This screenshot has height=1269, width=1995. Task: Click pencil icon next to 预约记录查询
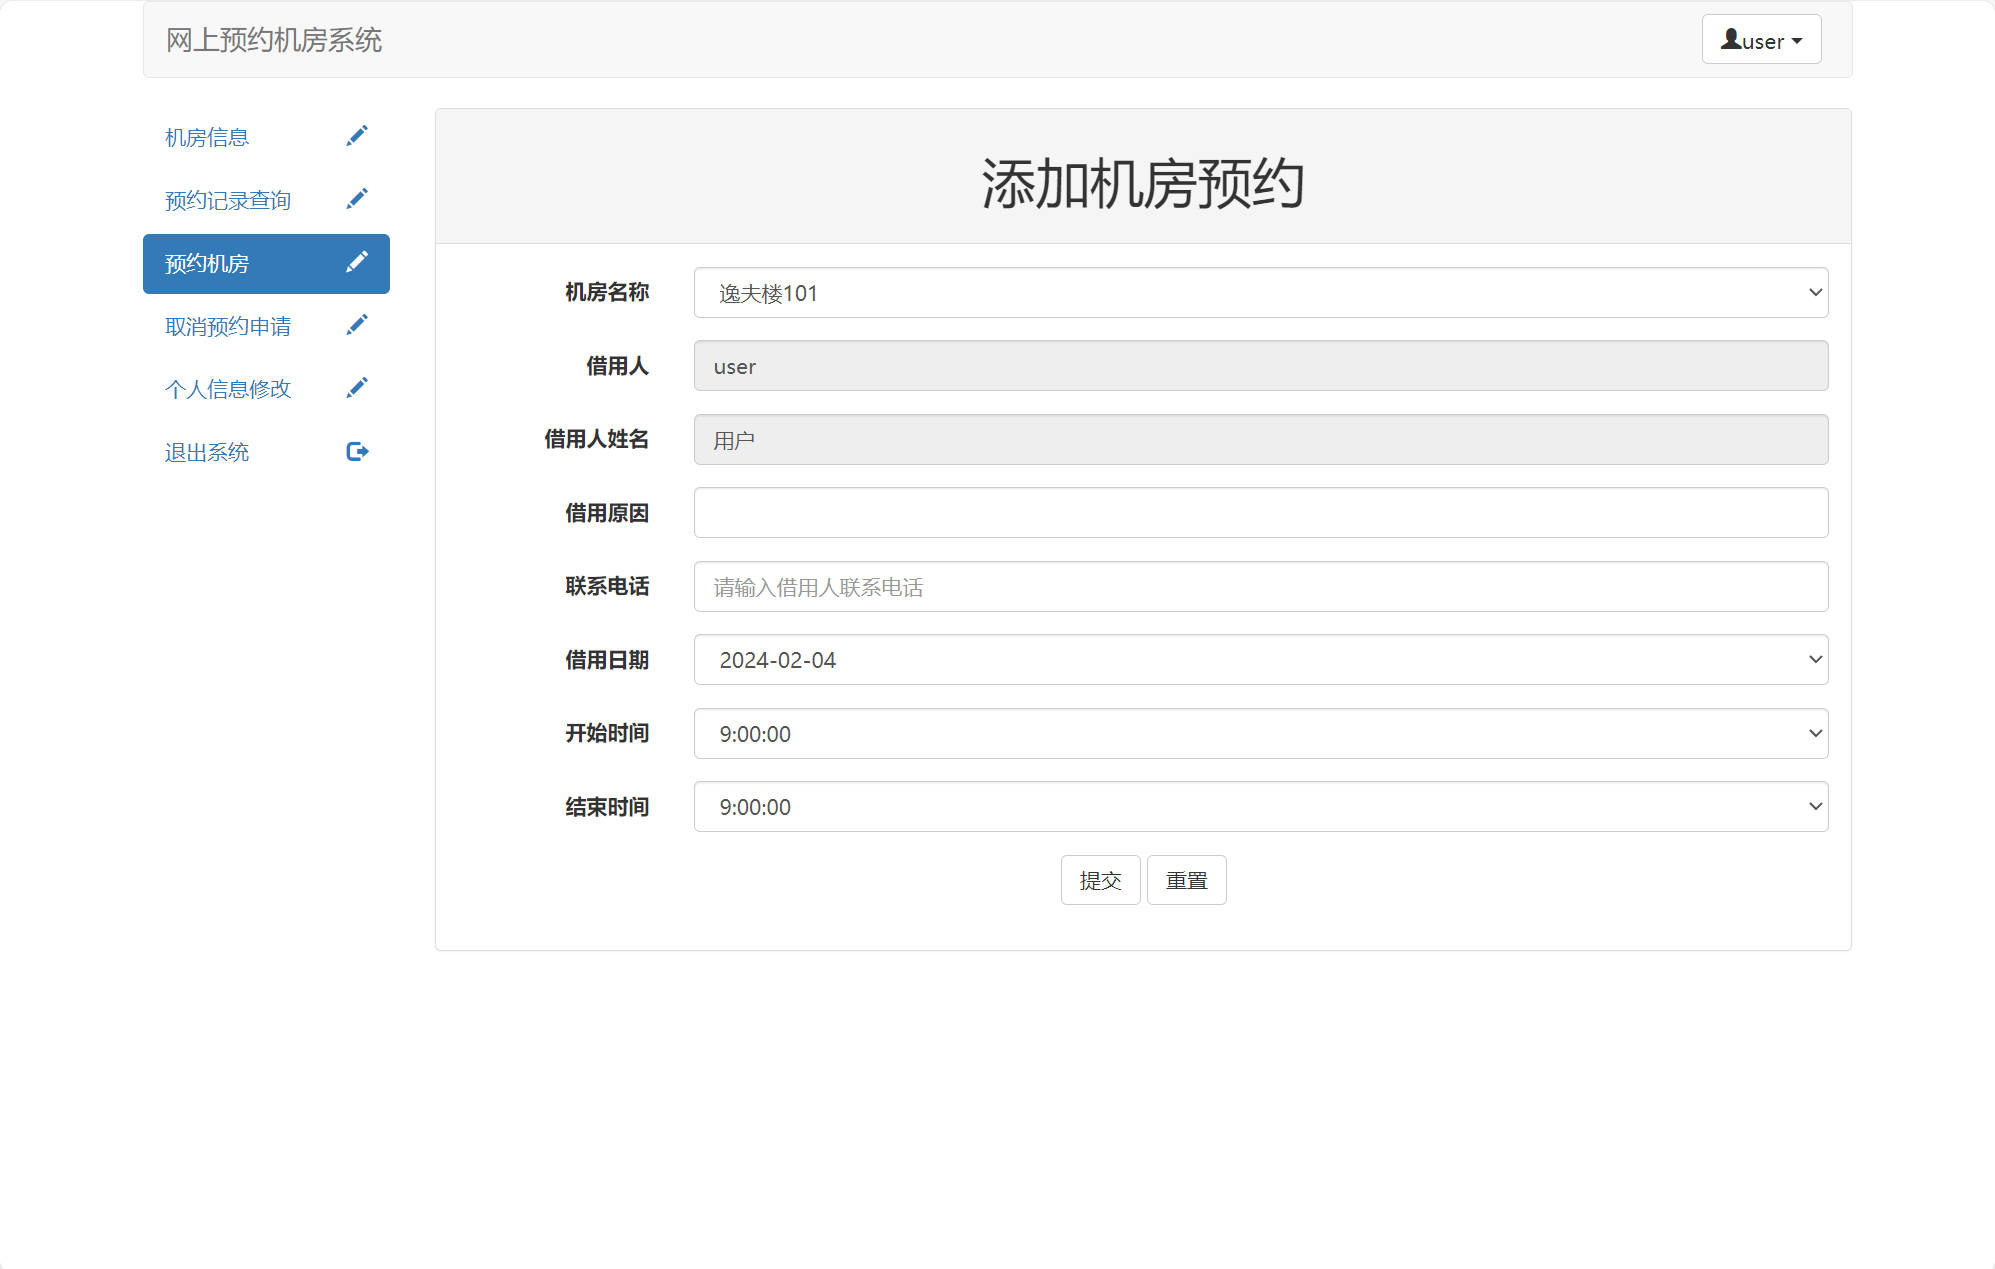[357, 199]
